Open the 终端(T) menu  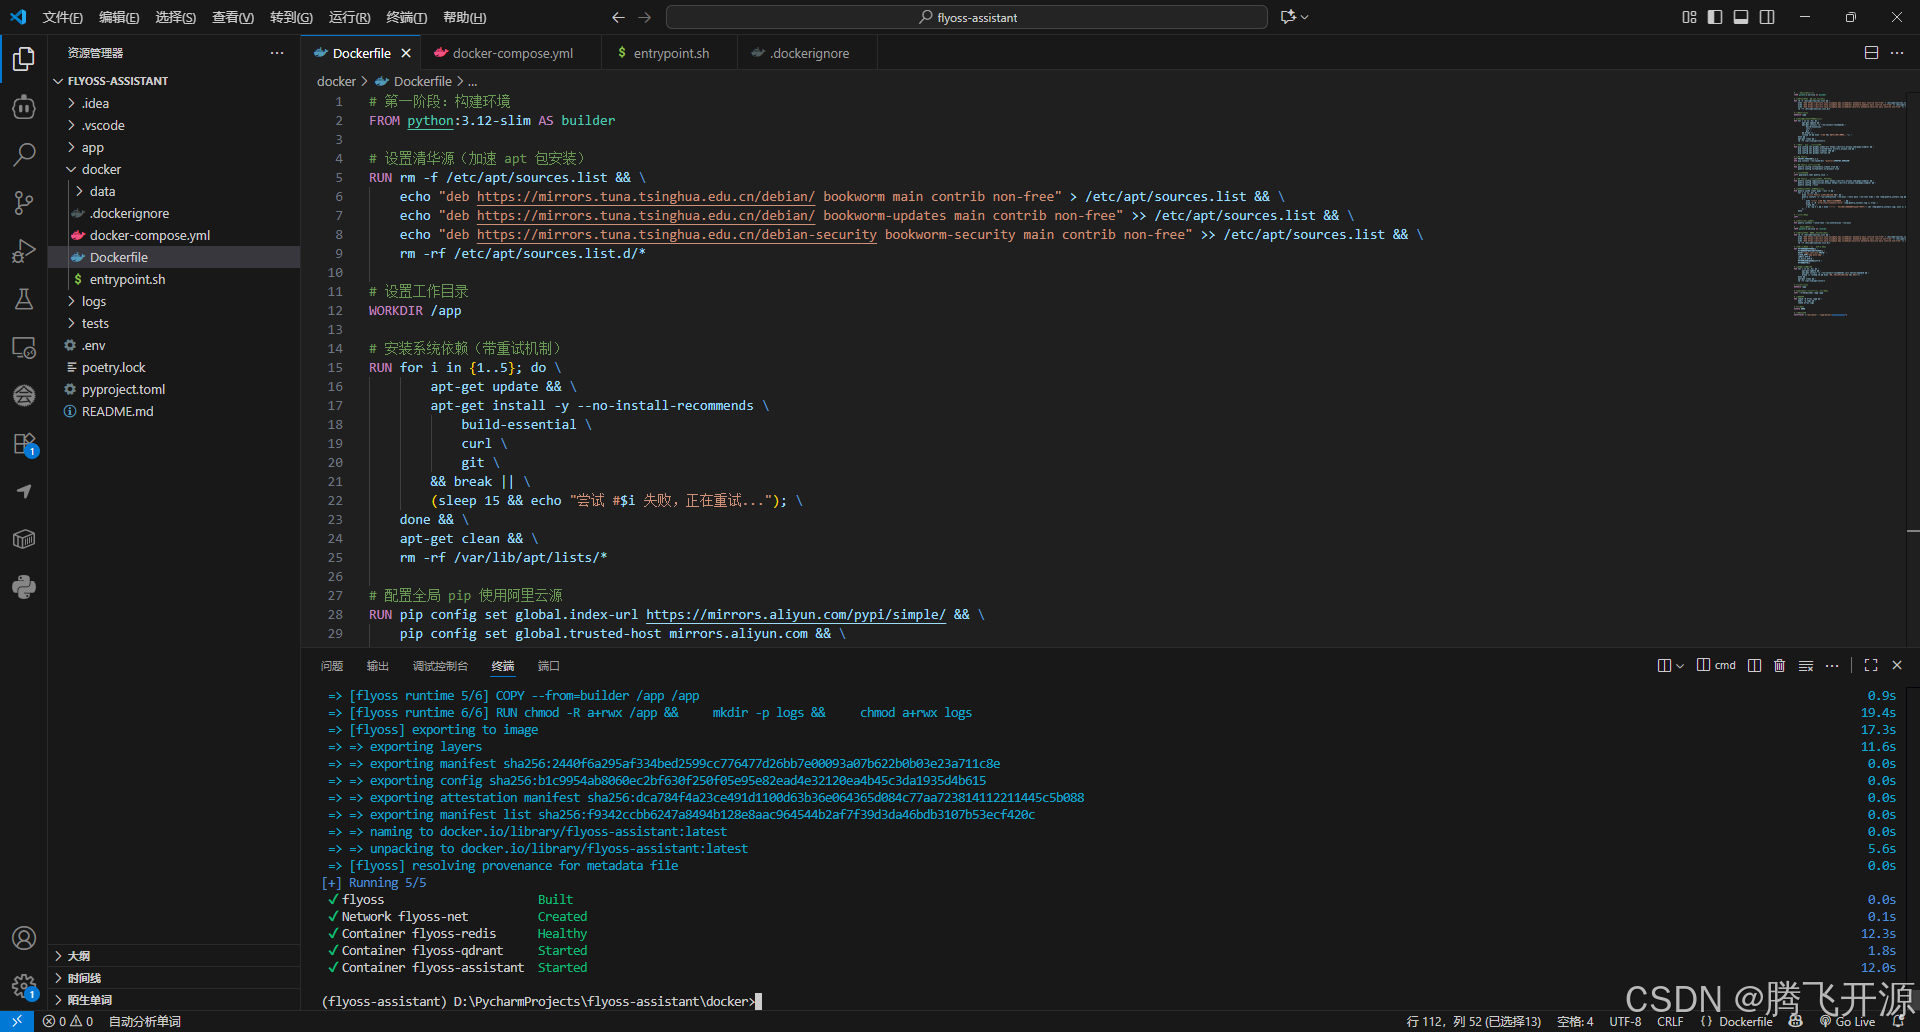[407, 17]
